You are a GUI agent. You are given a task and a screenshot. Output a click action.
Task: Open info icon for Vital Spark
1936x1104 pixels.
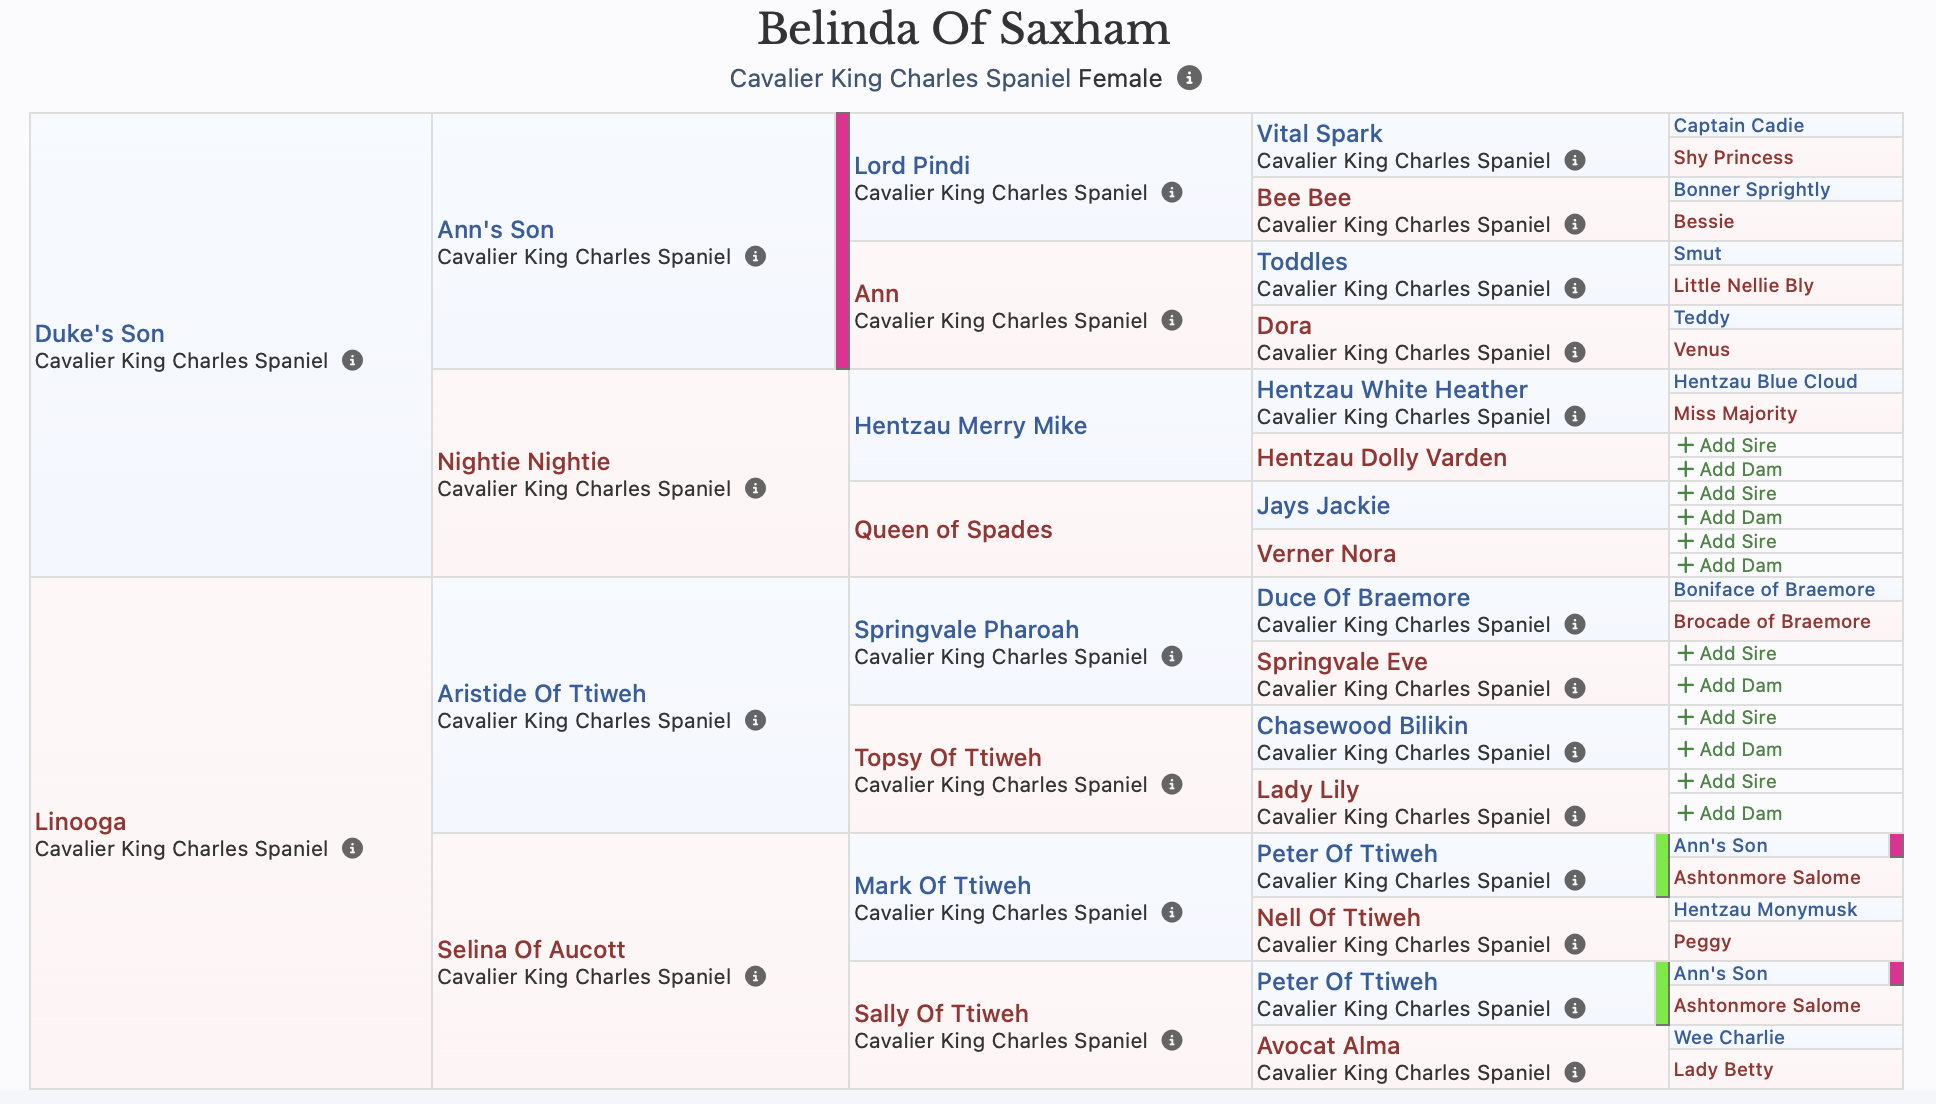pos(1575,160)
